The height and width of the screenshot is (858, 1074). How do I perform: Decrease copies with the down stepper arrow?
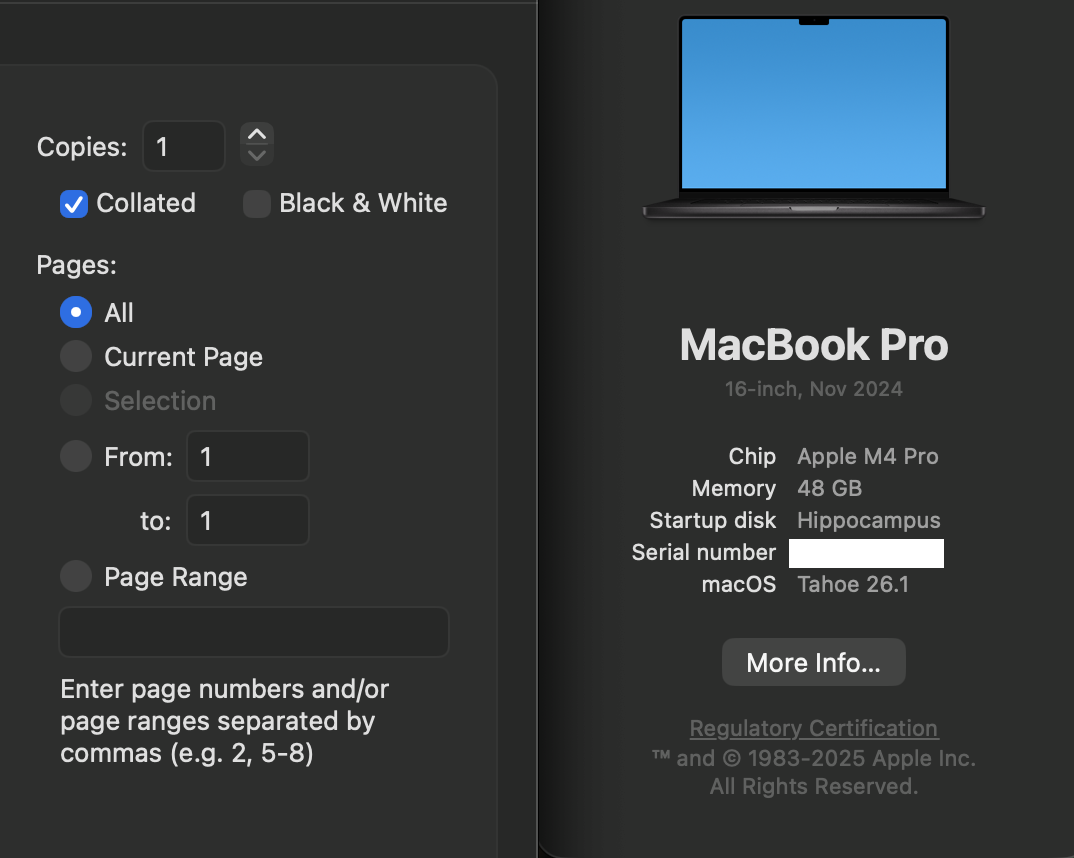[257, 155]
